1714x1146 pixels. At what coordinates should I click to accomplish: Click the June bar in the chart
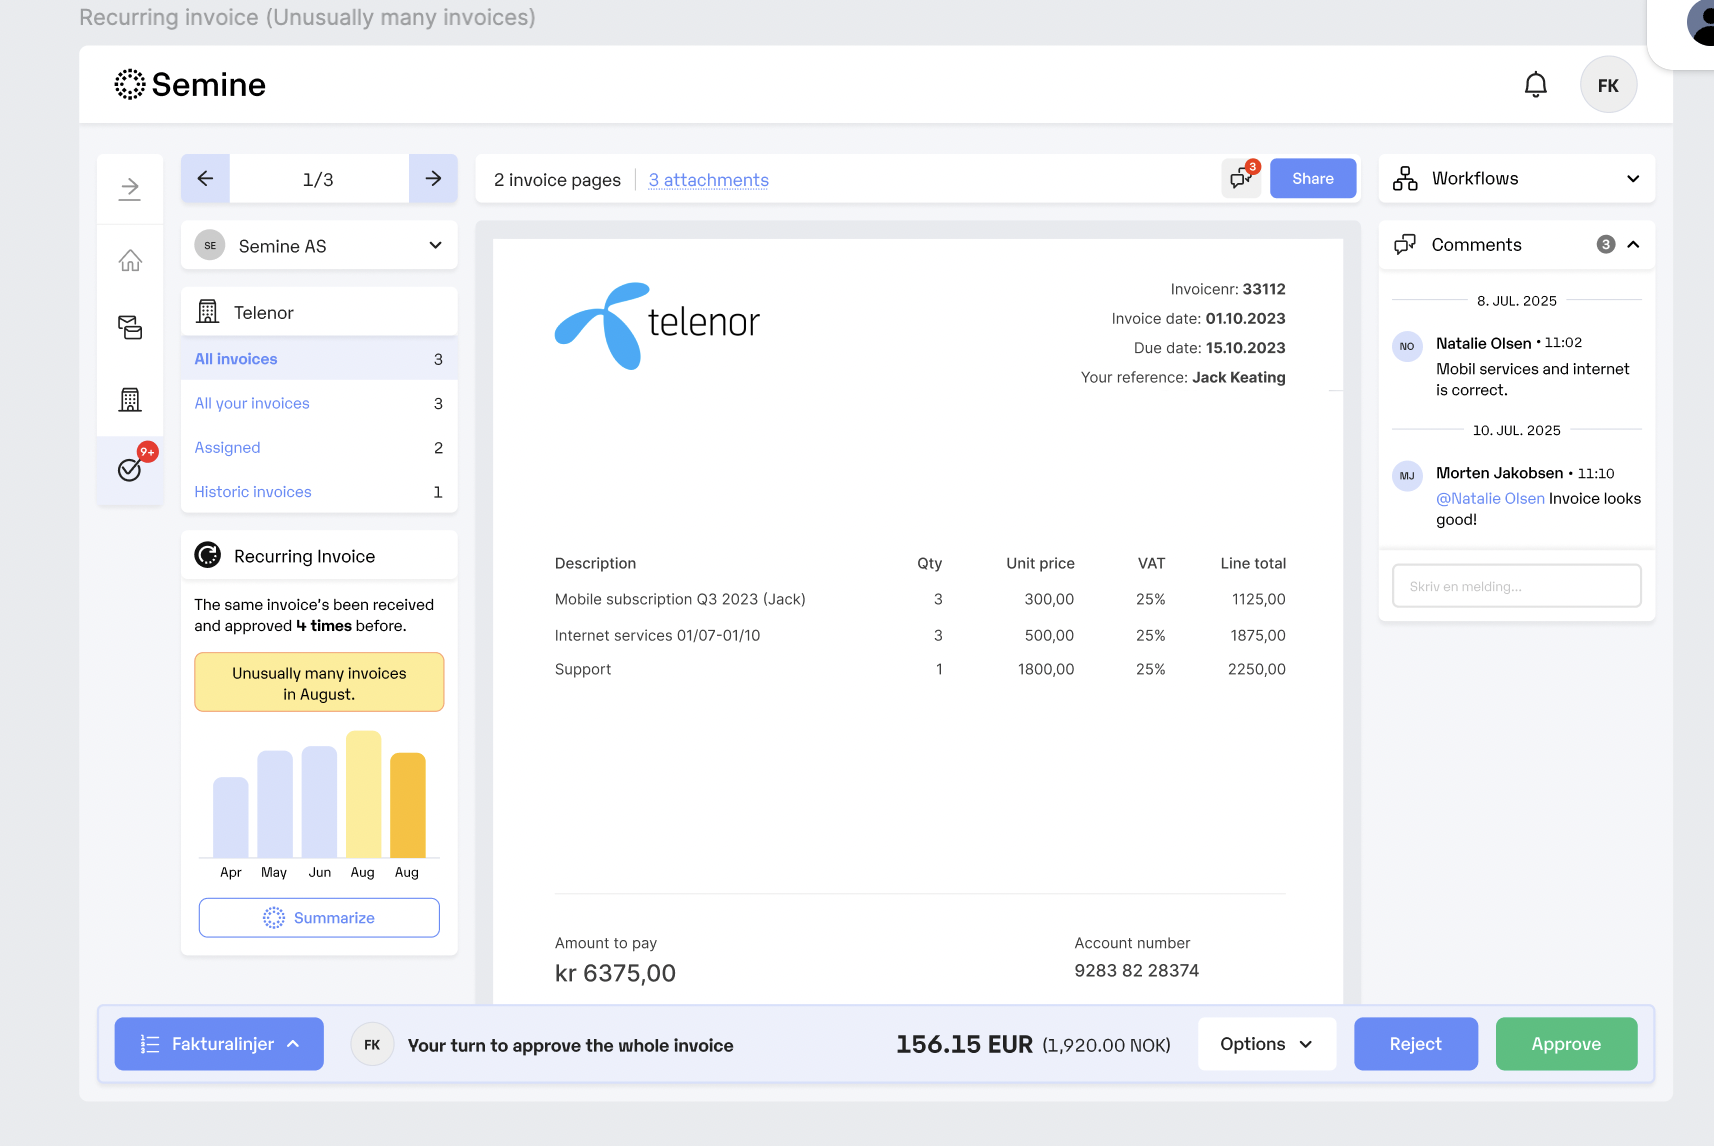pos(319,801)
